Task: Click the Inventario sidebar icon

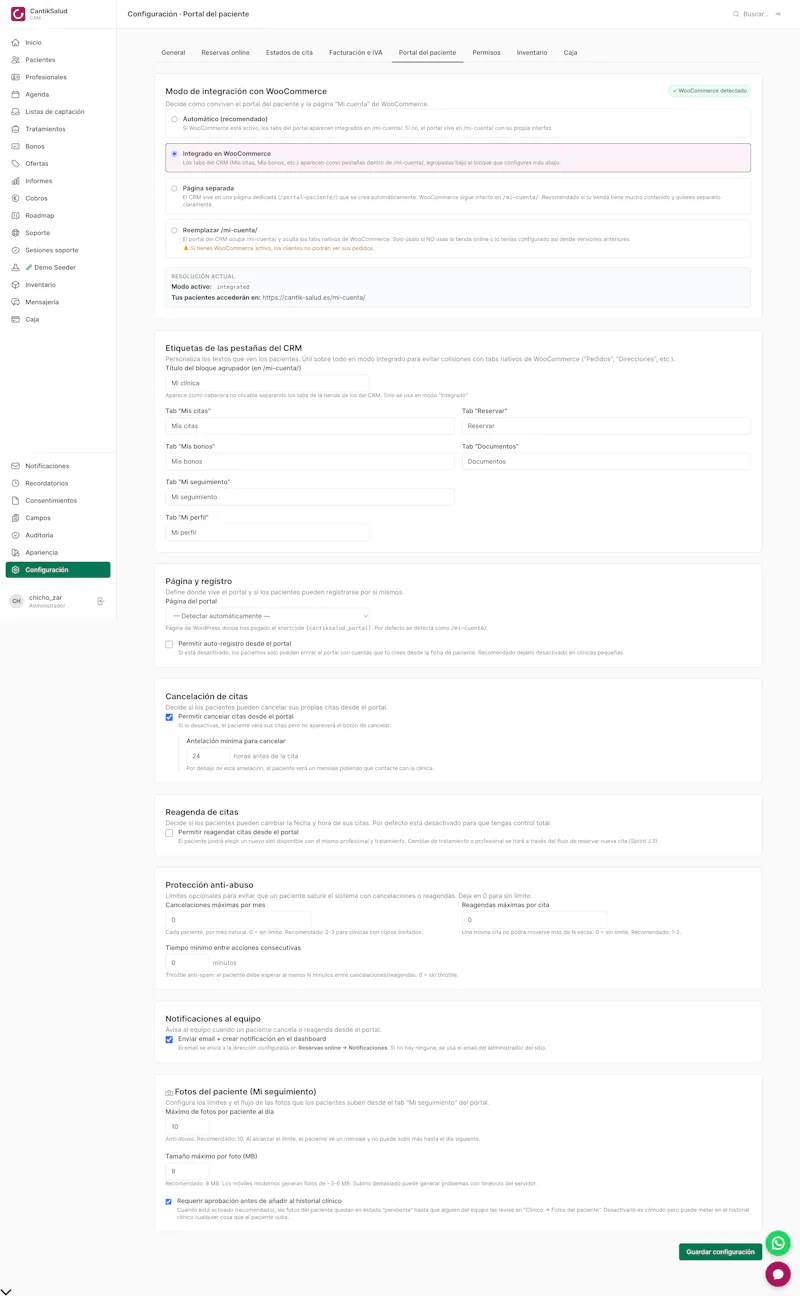Action: point(16,285)
